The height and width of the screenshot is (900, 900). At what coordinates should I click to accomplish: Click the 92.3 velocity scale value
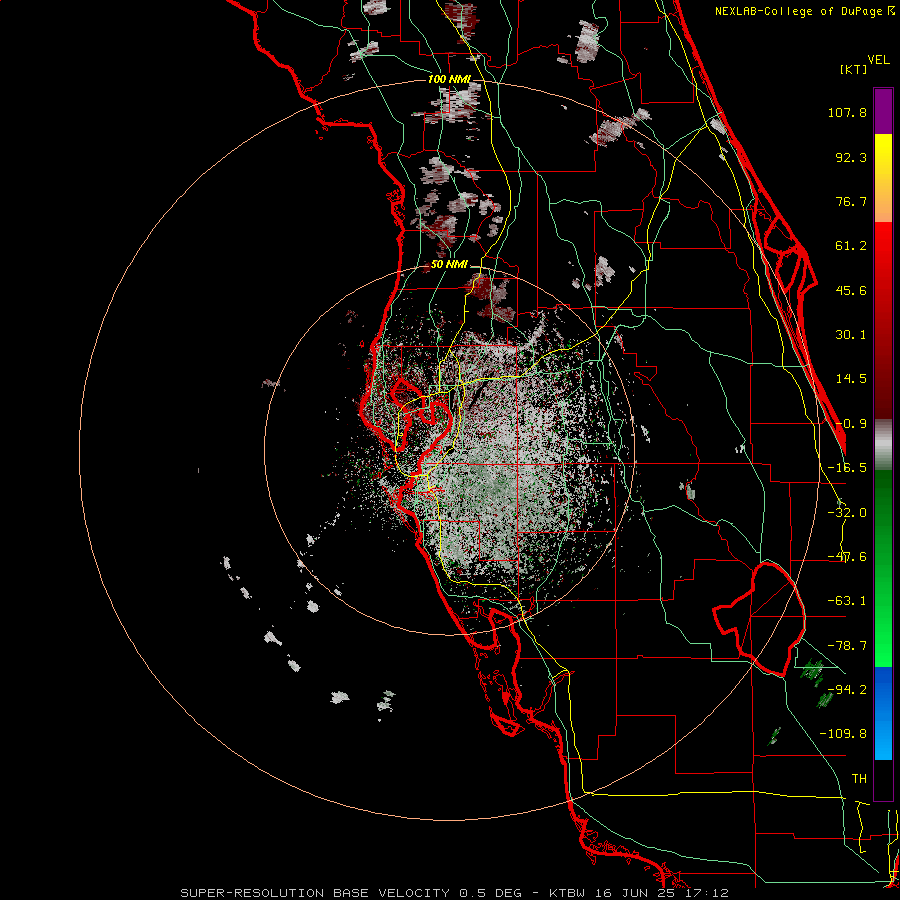point(851,157)
